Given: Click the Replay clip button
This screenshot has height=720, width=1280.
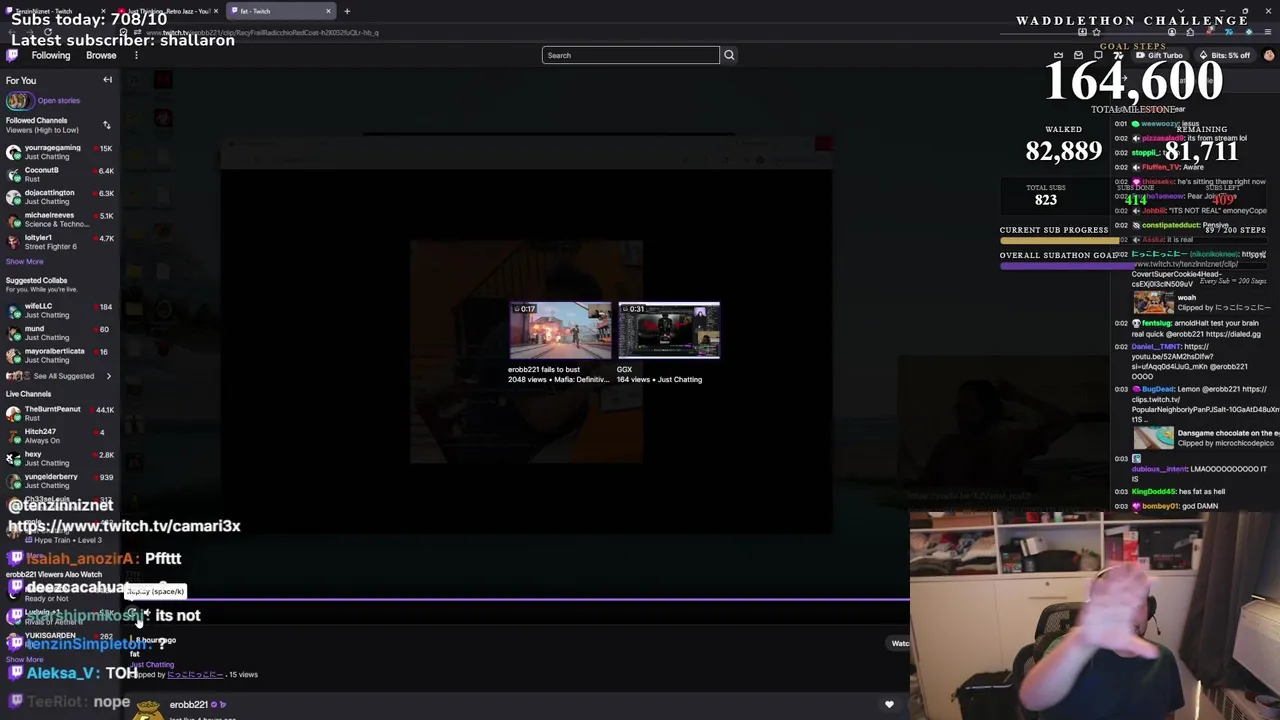Looking at the screenshot, I should [133, 614].
